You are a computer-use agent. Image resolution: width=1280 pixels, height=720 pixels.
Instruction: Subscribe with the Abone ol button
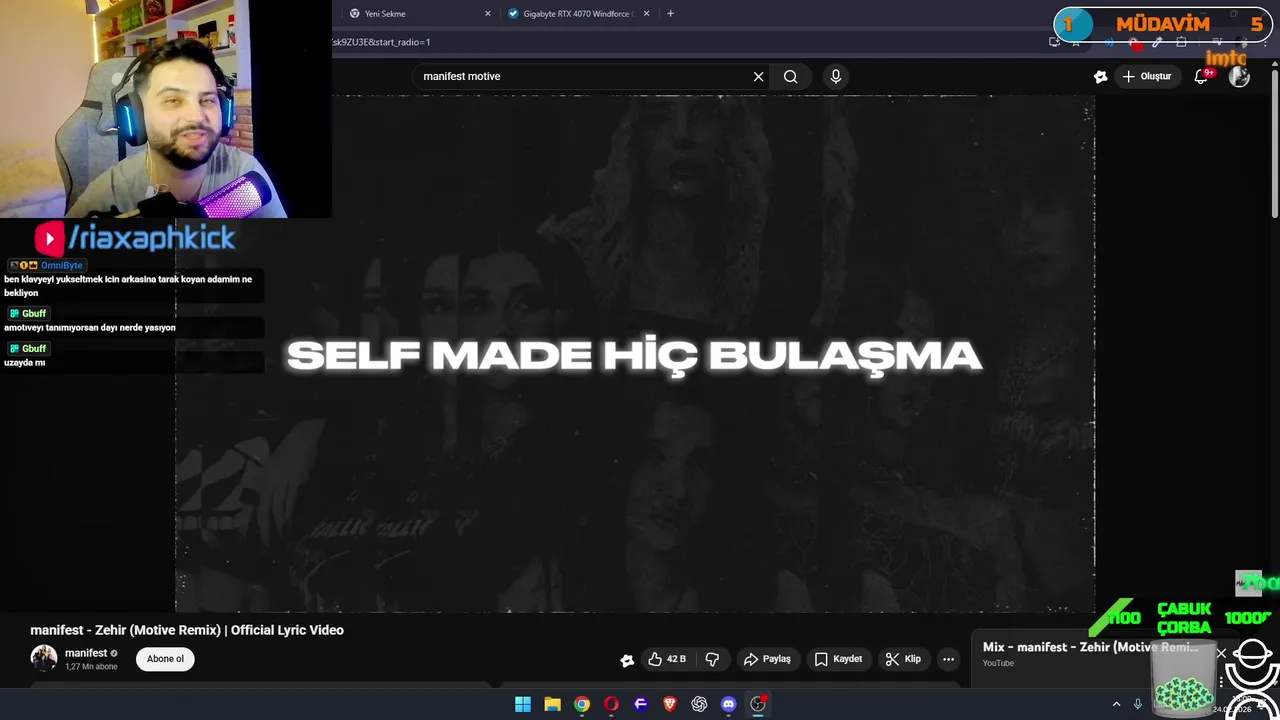pos(165,659)
